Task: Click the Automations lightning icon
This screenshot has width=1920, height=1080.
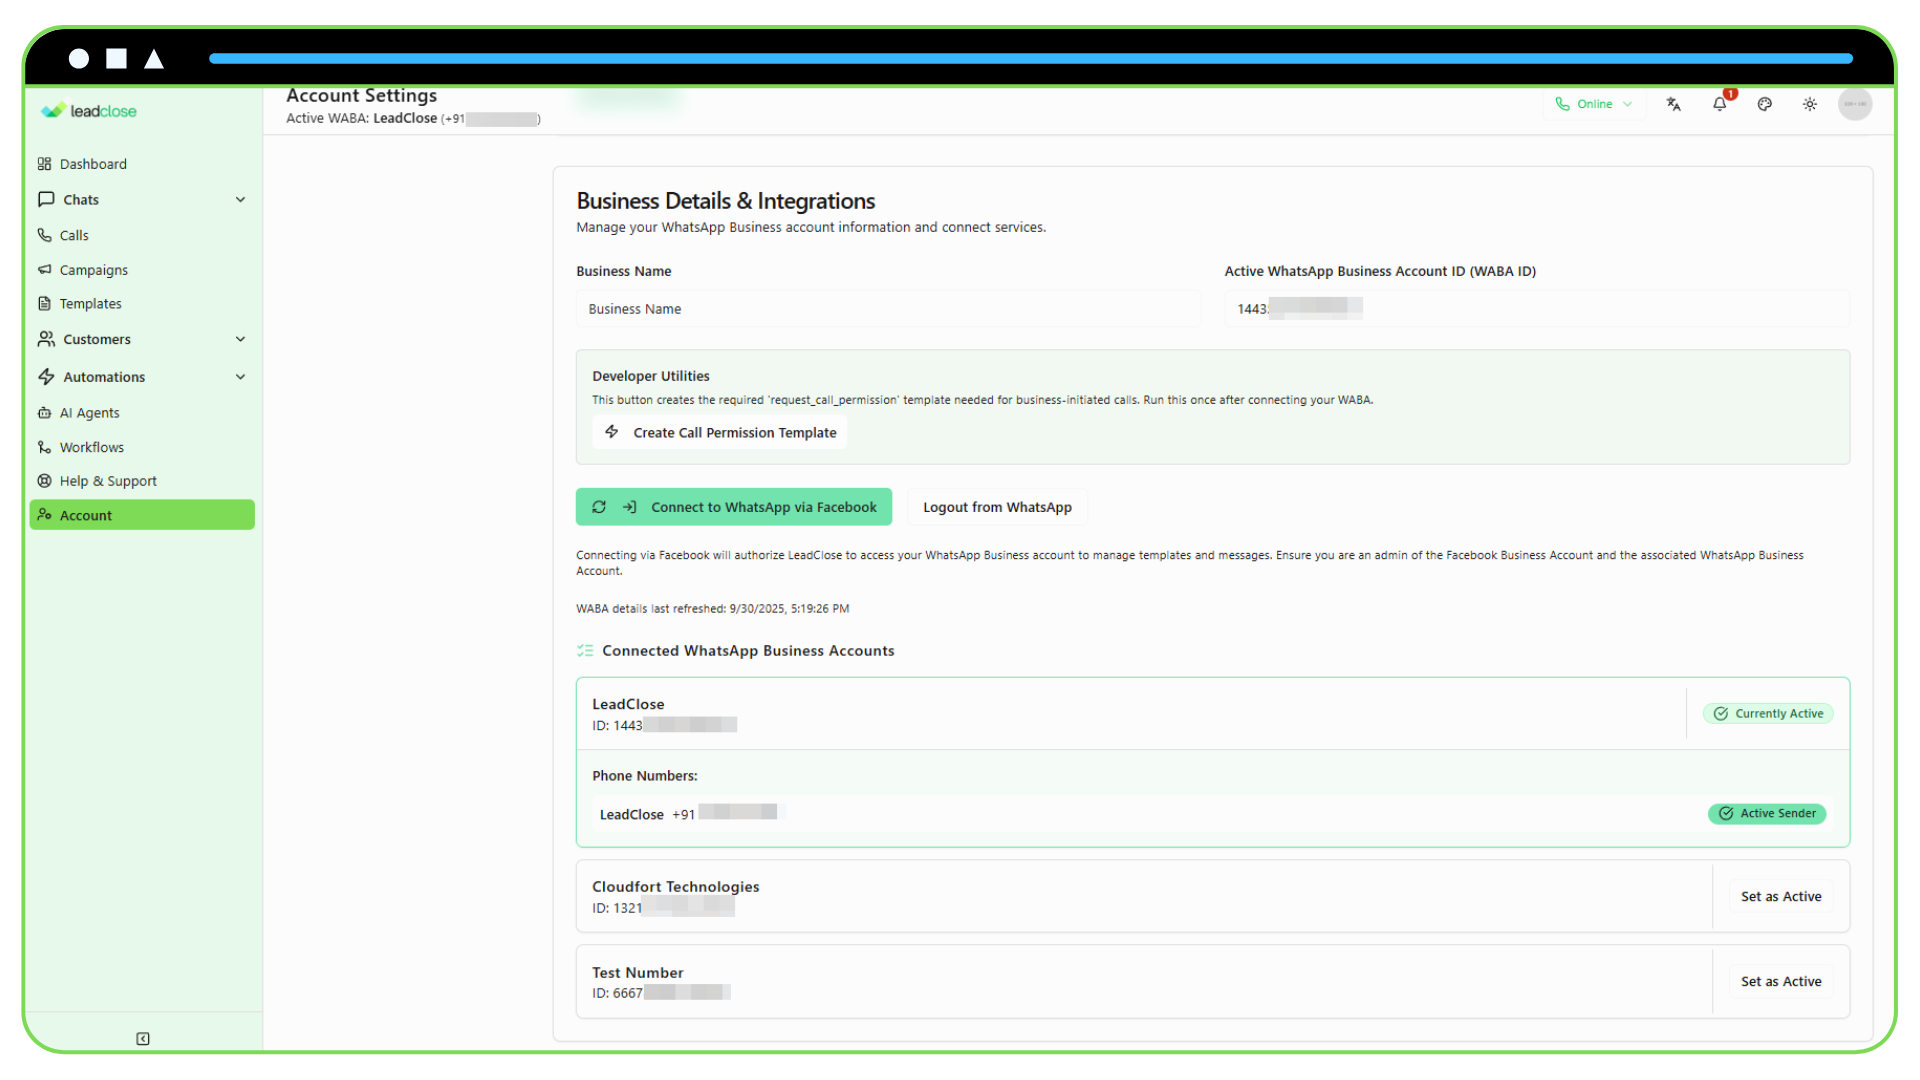Action: click(x=46, y=377)
